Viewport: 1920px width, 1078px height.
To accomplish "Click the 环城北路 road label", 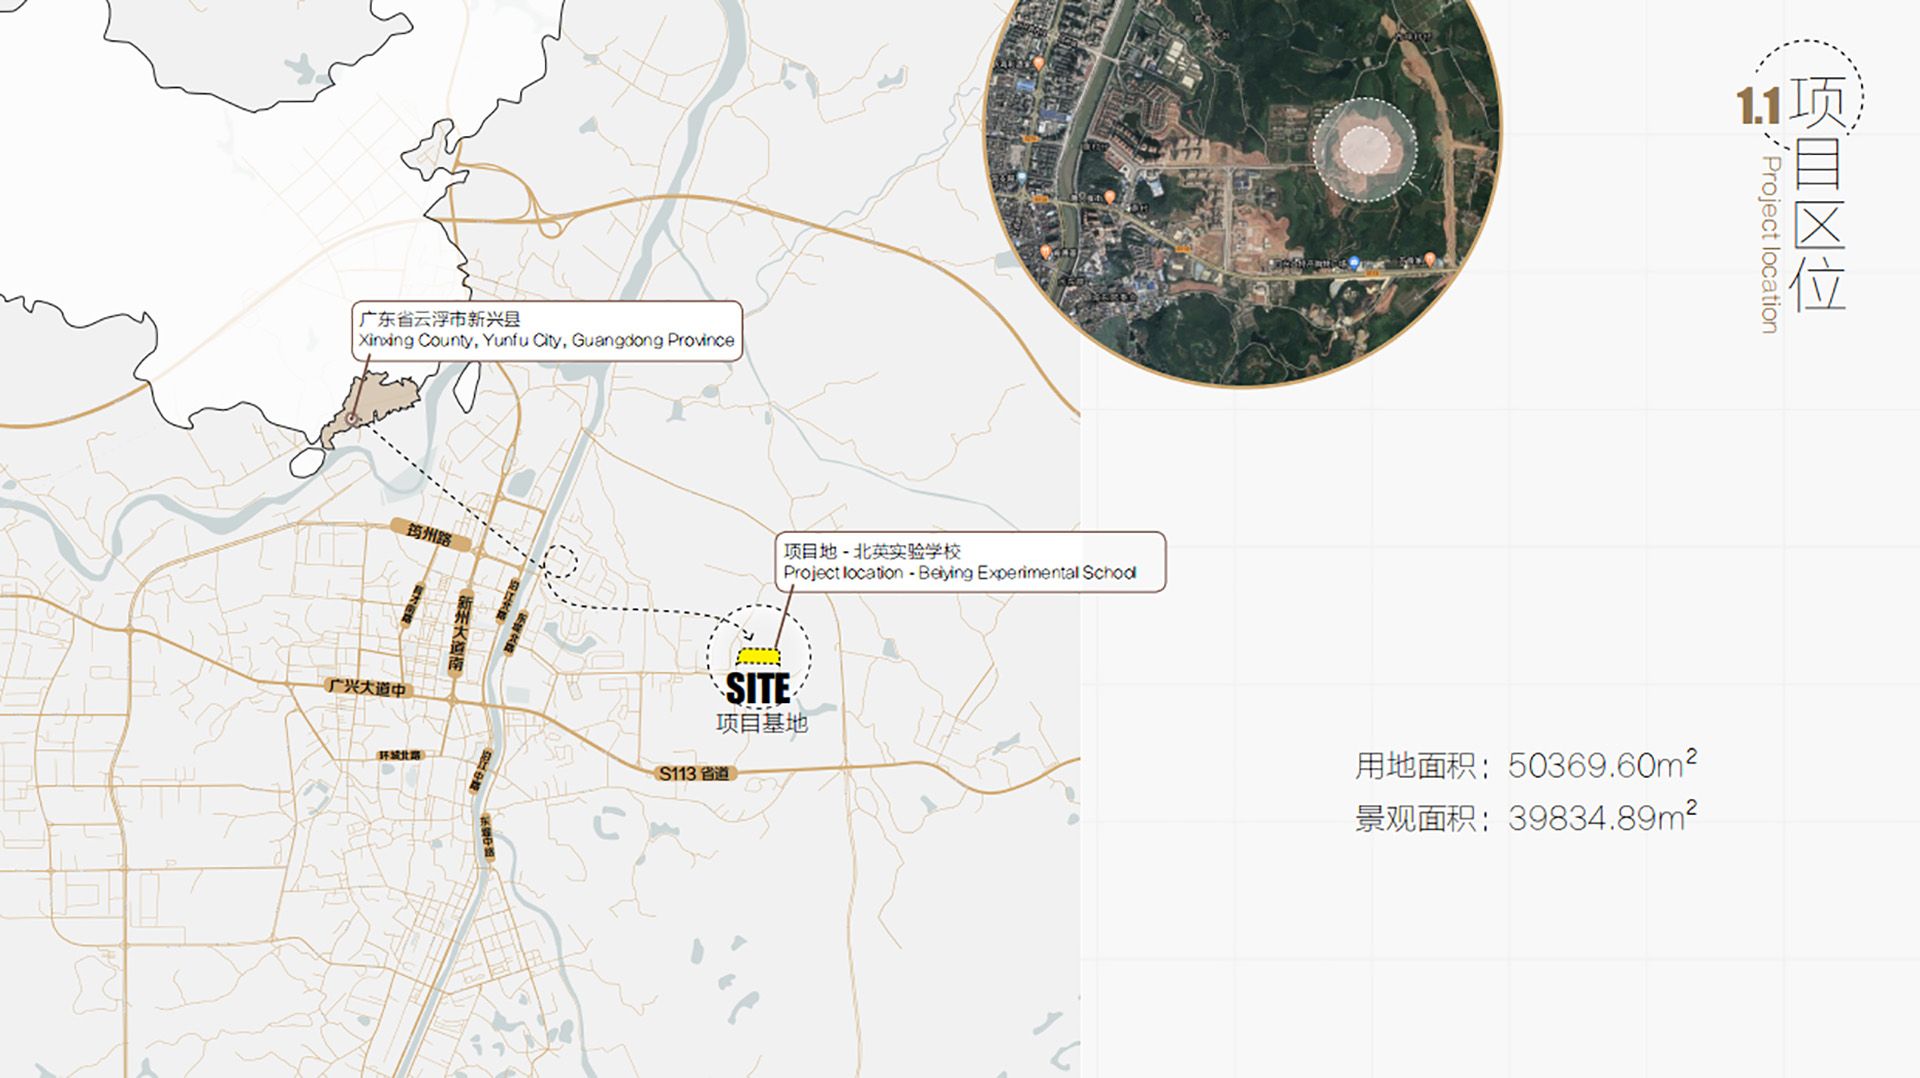I will pyautogui.click(x=399, y=755).
